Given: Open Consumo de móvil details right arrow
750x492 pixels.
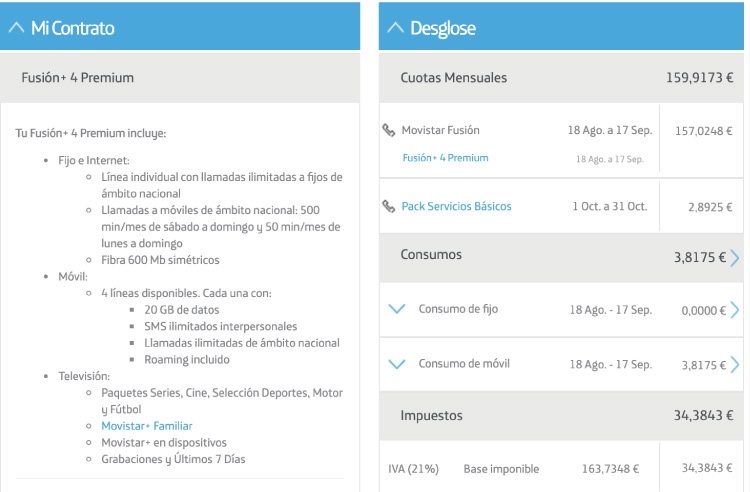Looking at the screenshot, I should click(x=735, y=365).
